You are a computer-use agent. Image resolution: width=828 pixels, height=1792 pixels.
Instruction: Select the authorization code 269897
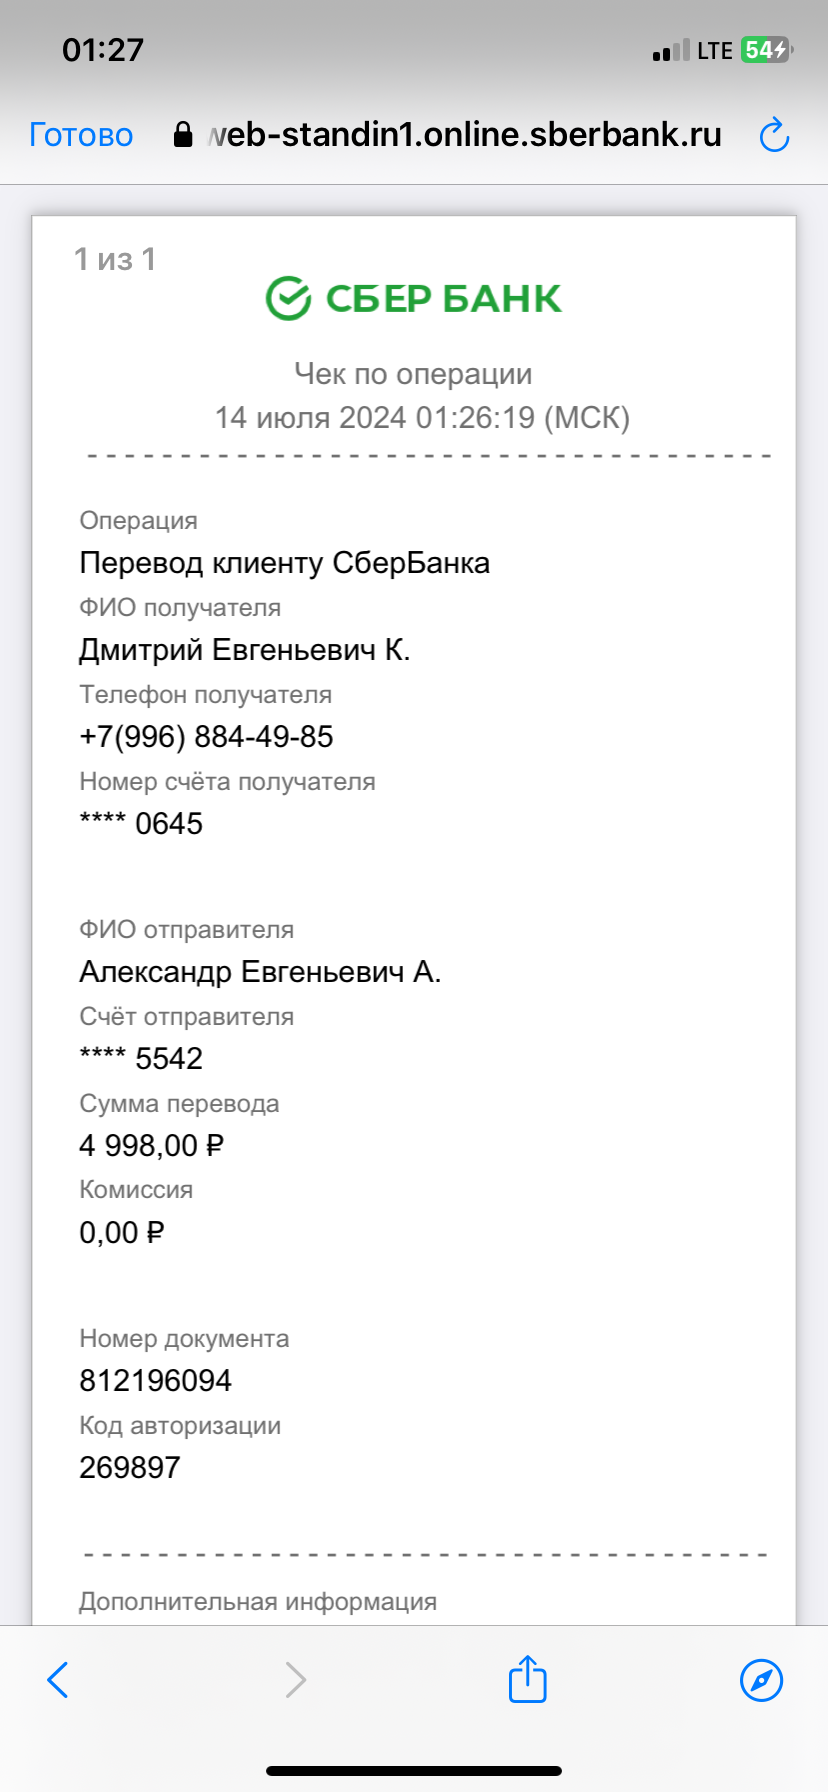tap(130, 1468)
